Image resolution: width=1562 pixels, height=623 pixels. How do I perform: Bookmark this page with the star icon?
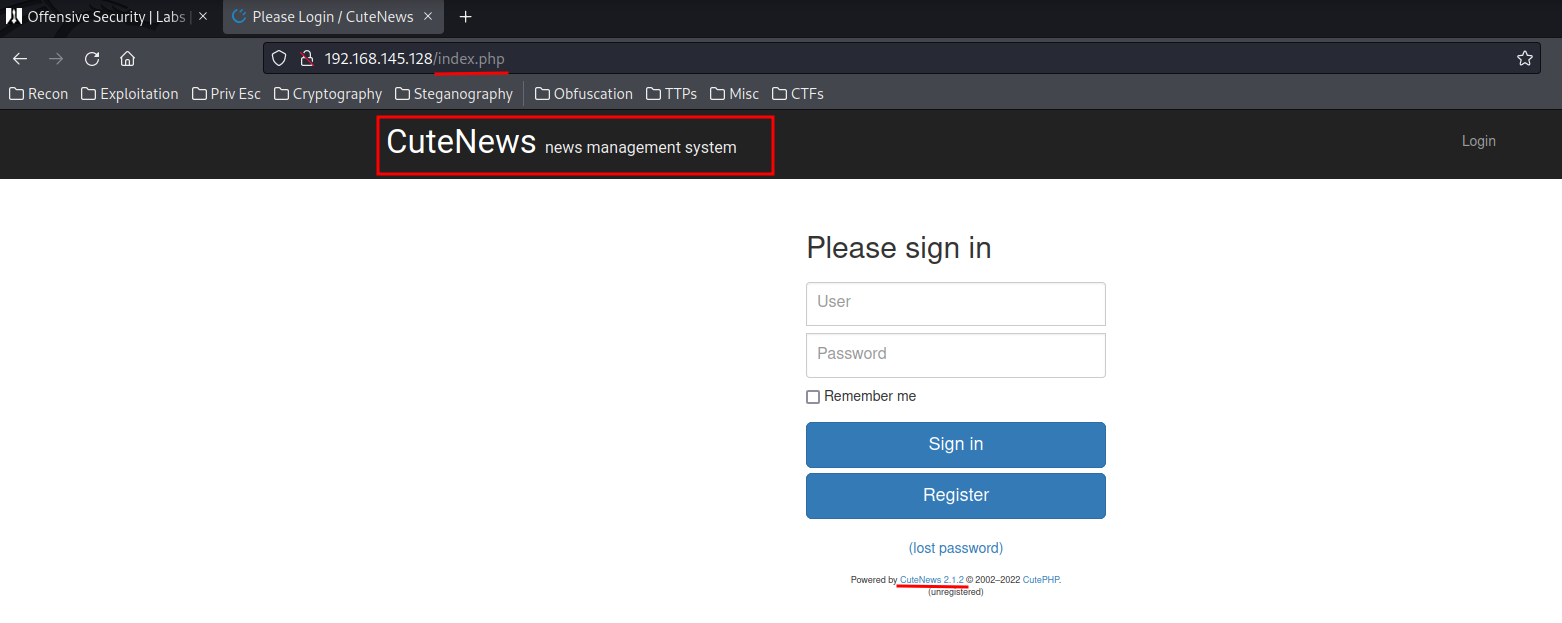pyautogui.click(x=1525, y=59)
